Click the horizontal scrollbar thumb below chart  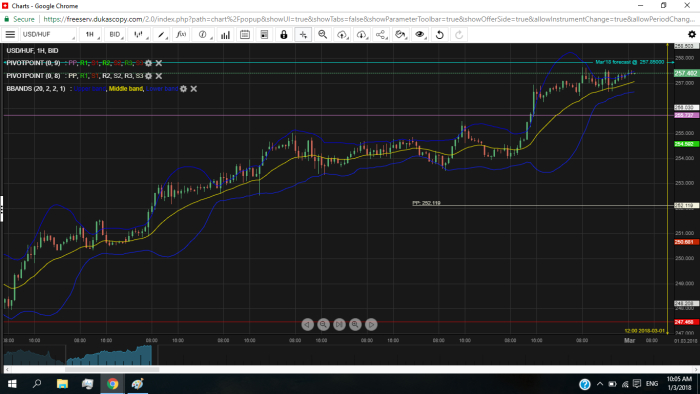pos(112,369)
